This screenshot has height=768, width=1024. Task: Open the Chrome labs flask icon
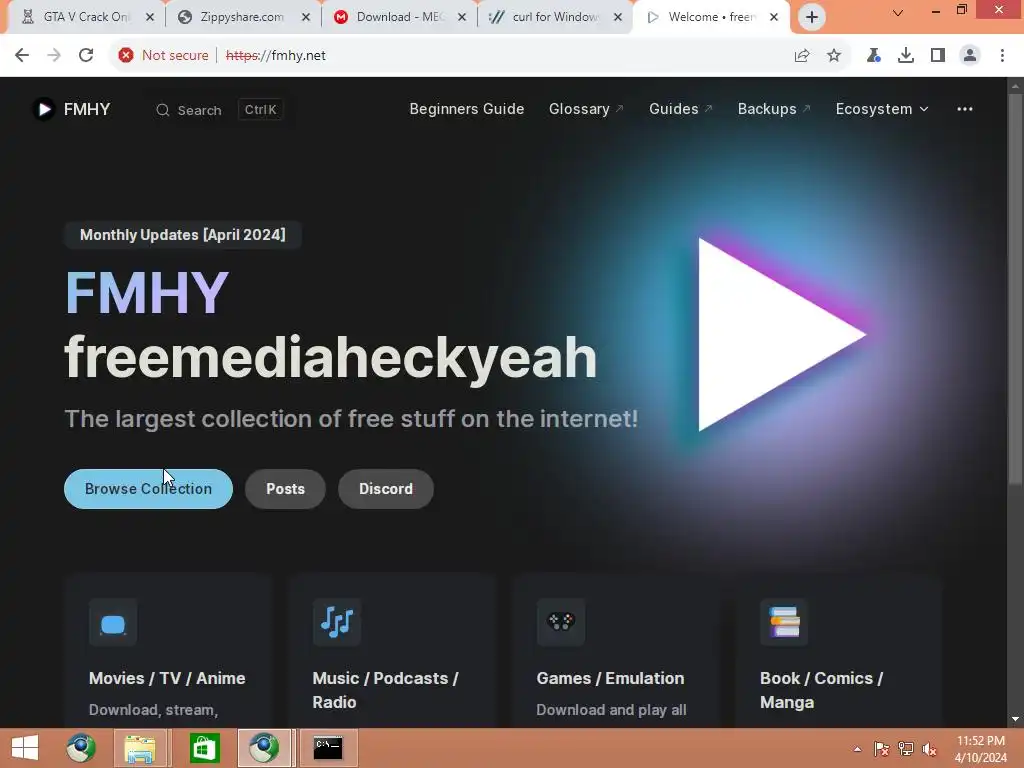pyautogui.click(x=874, y=56)
